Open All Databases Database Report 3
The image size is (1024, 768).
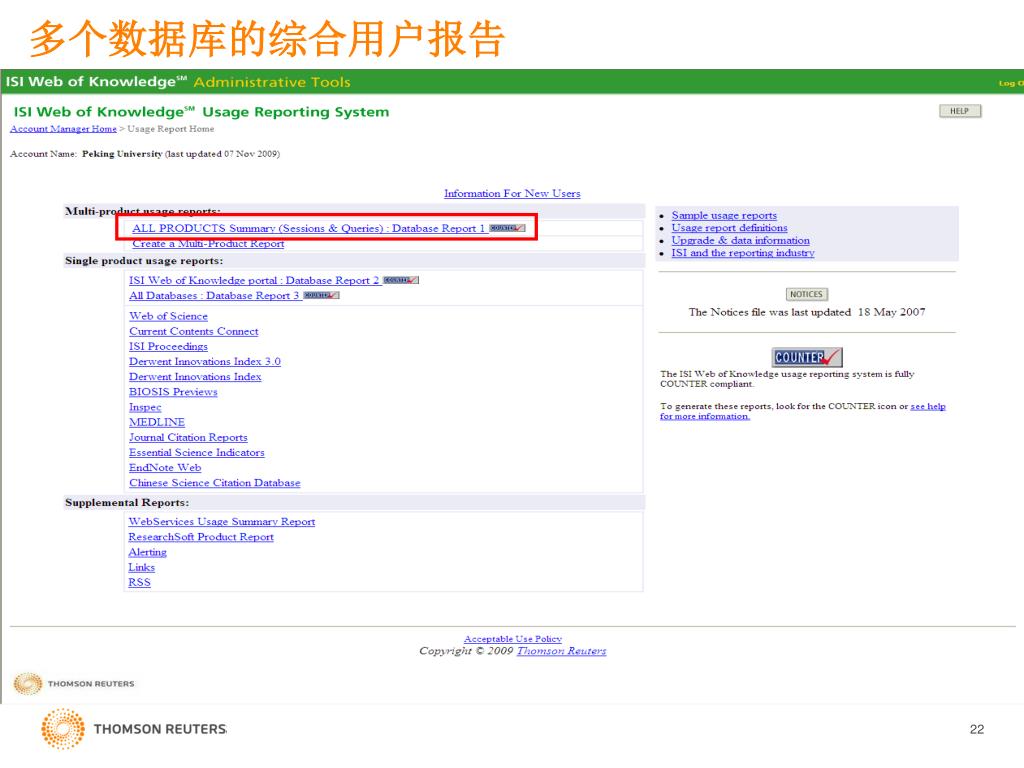(x=214, y=296)
